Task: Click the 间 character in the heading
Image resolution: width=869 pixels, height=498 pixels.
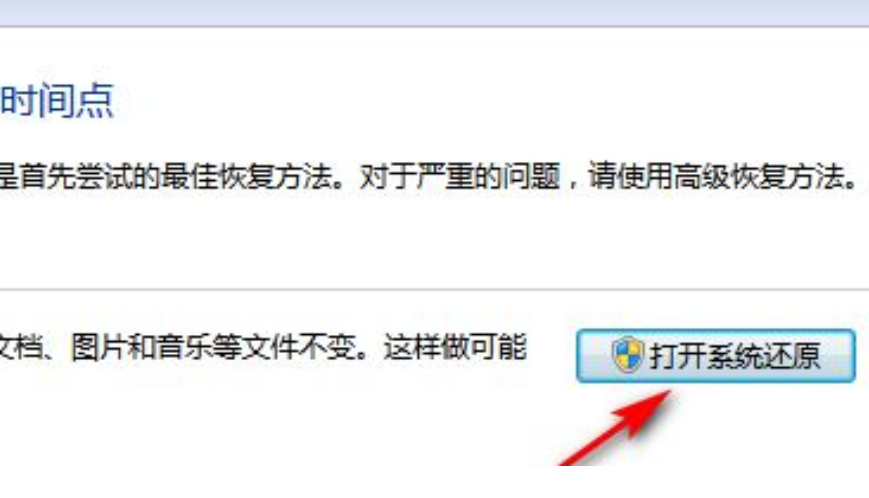Action: click(x=57, y=101)
